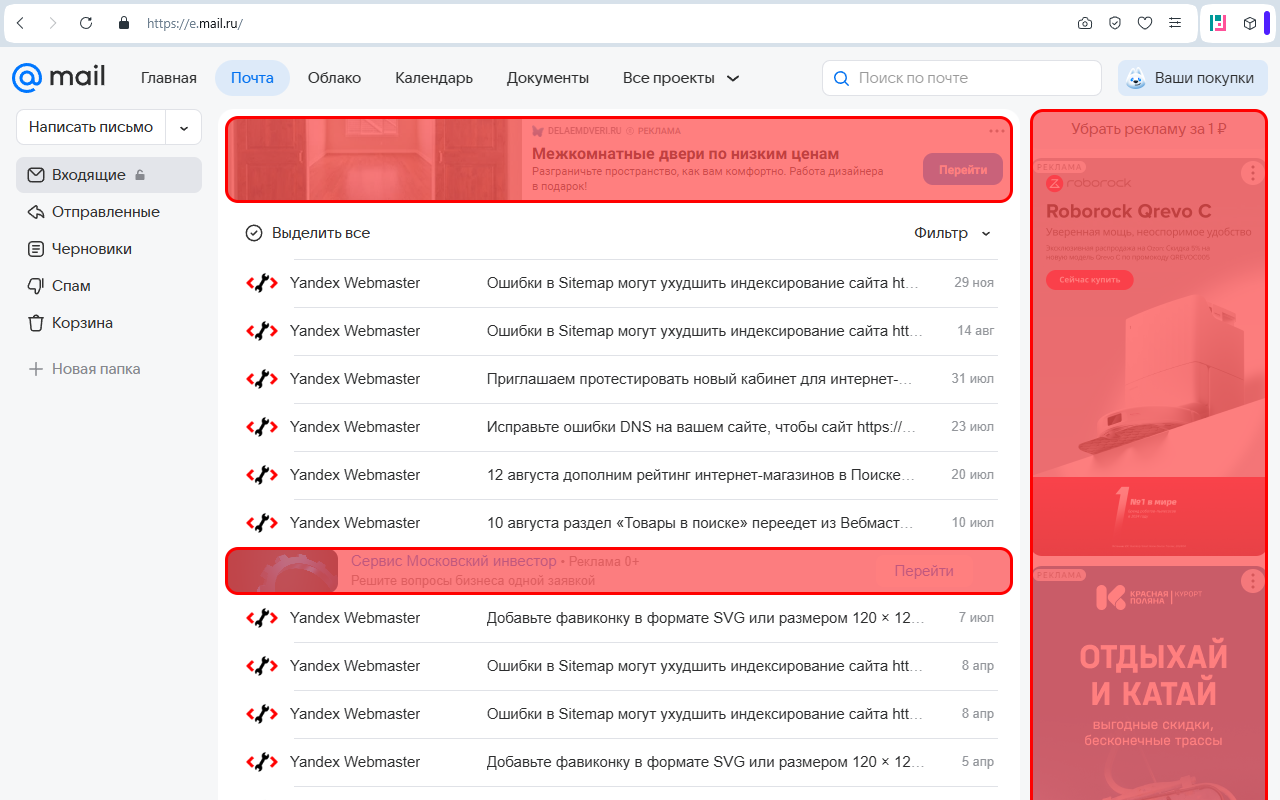Open the Облако tab
This screenshot has height=800, width=1280.
[x=334, y=78]
